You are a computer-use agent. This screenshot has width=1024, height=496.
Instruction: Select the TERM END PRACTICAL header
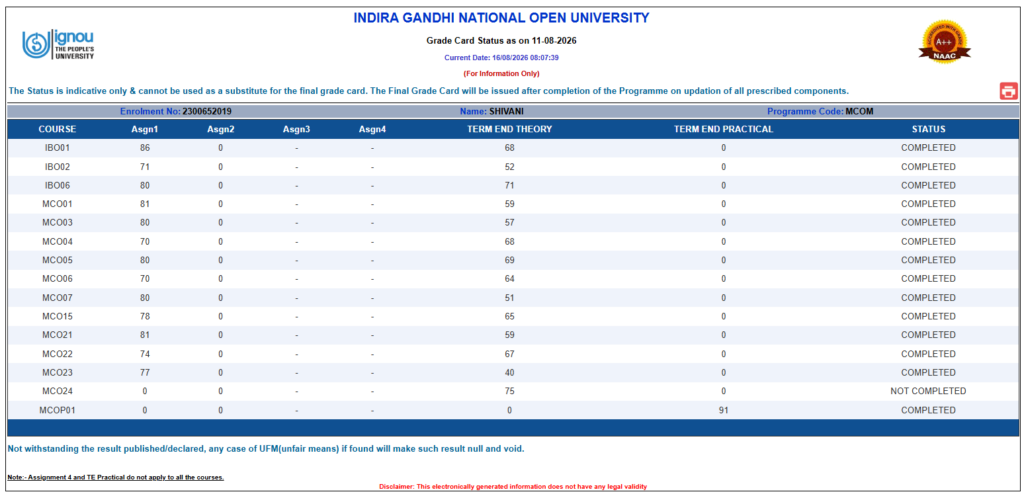(724, 129)
